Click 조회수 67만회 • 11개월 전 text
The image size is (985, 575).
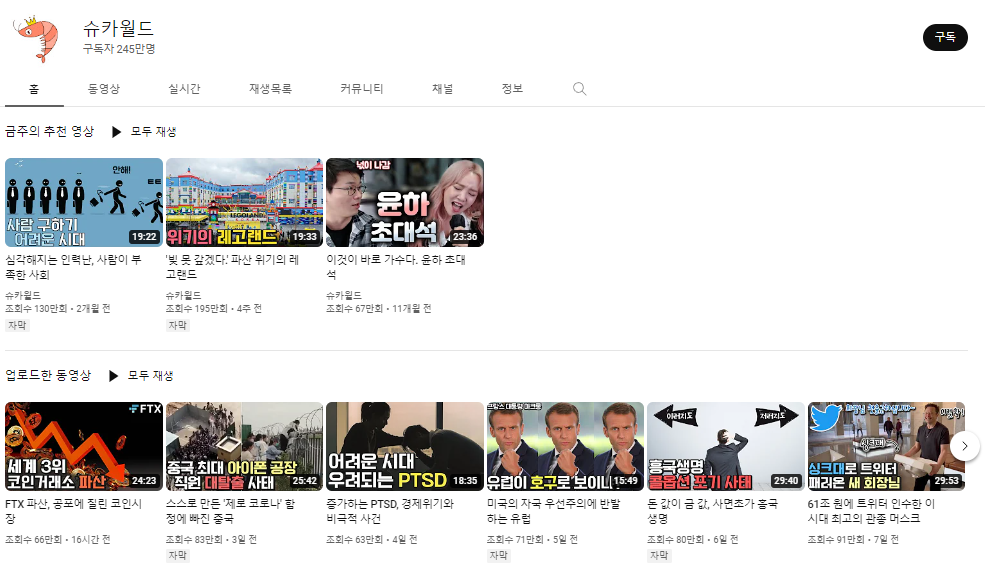click(x=379, y=309)
